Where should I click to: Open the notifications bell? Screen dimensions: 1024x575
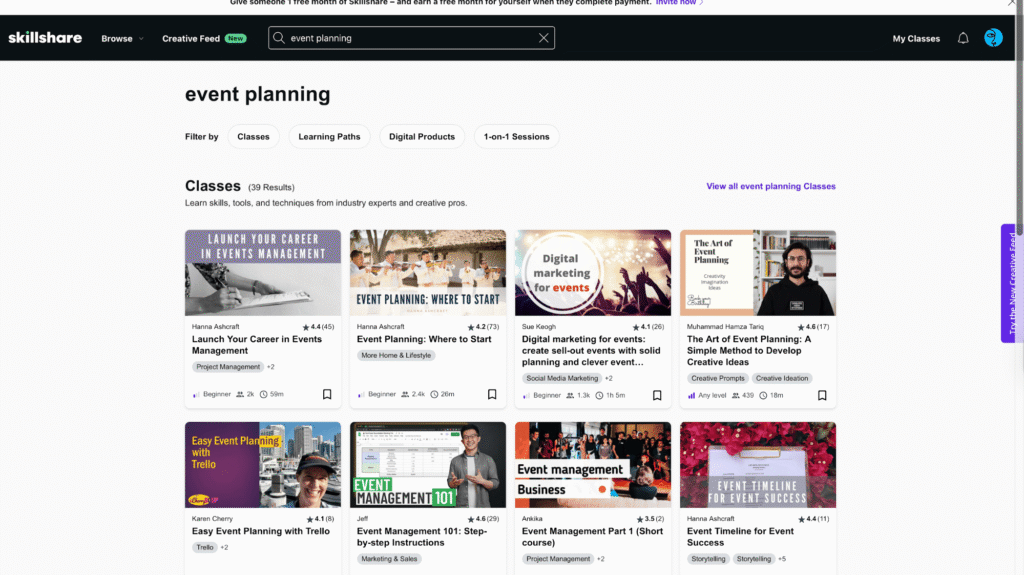[x=963, y=38]
